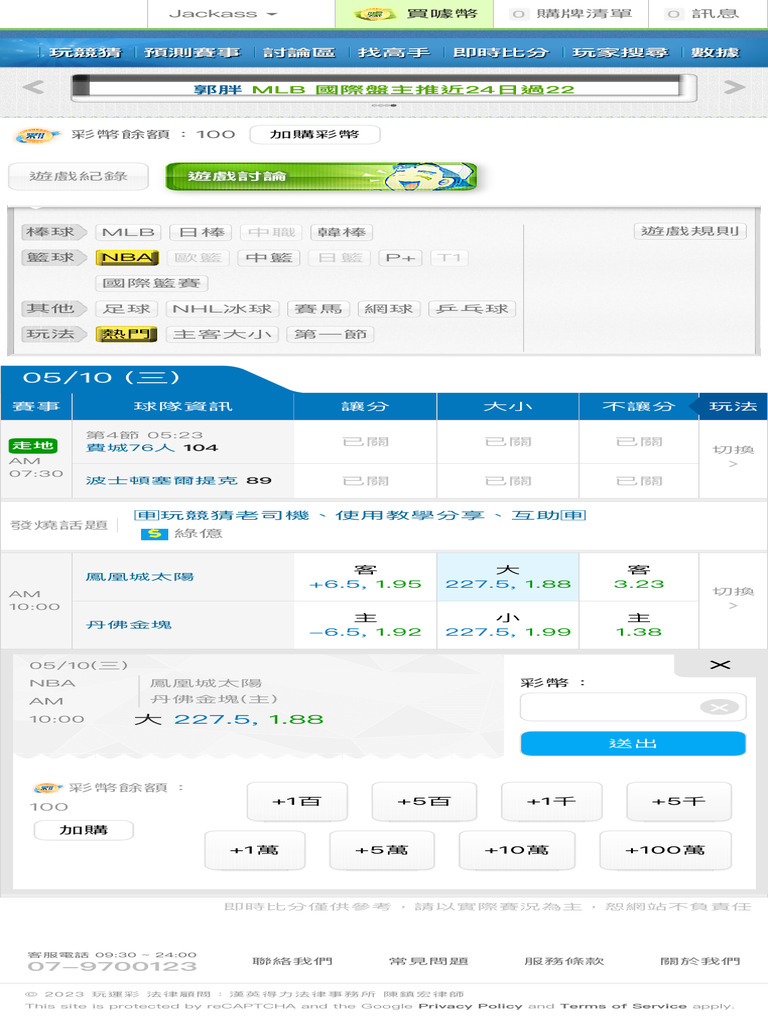Go to 玩競猜 menu
Viewport: 768px width, 1024px height.
coord(86,52)
